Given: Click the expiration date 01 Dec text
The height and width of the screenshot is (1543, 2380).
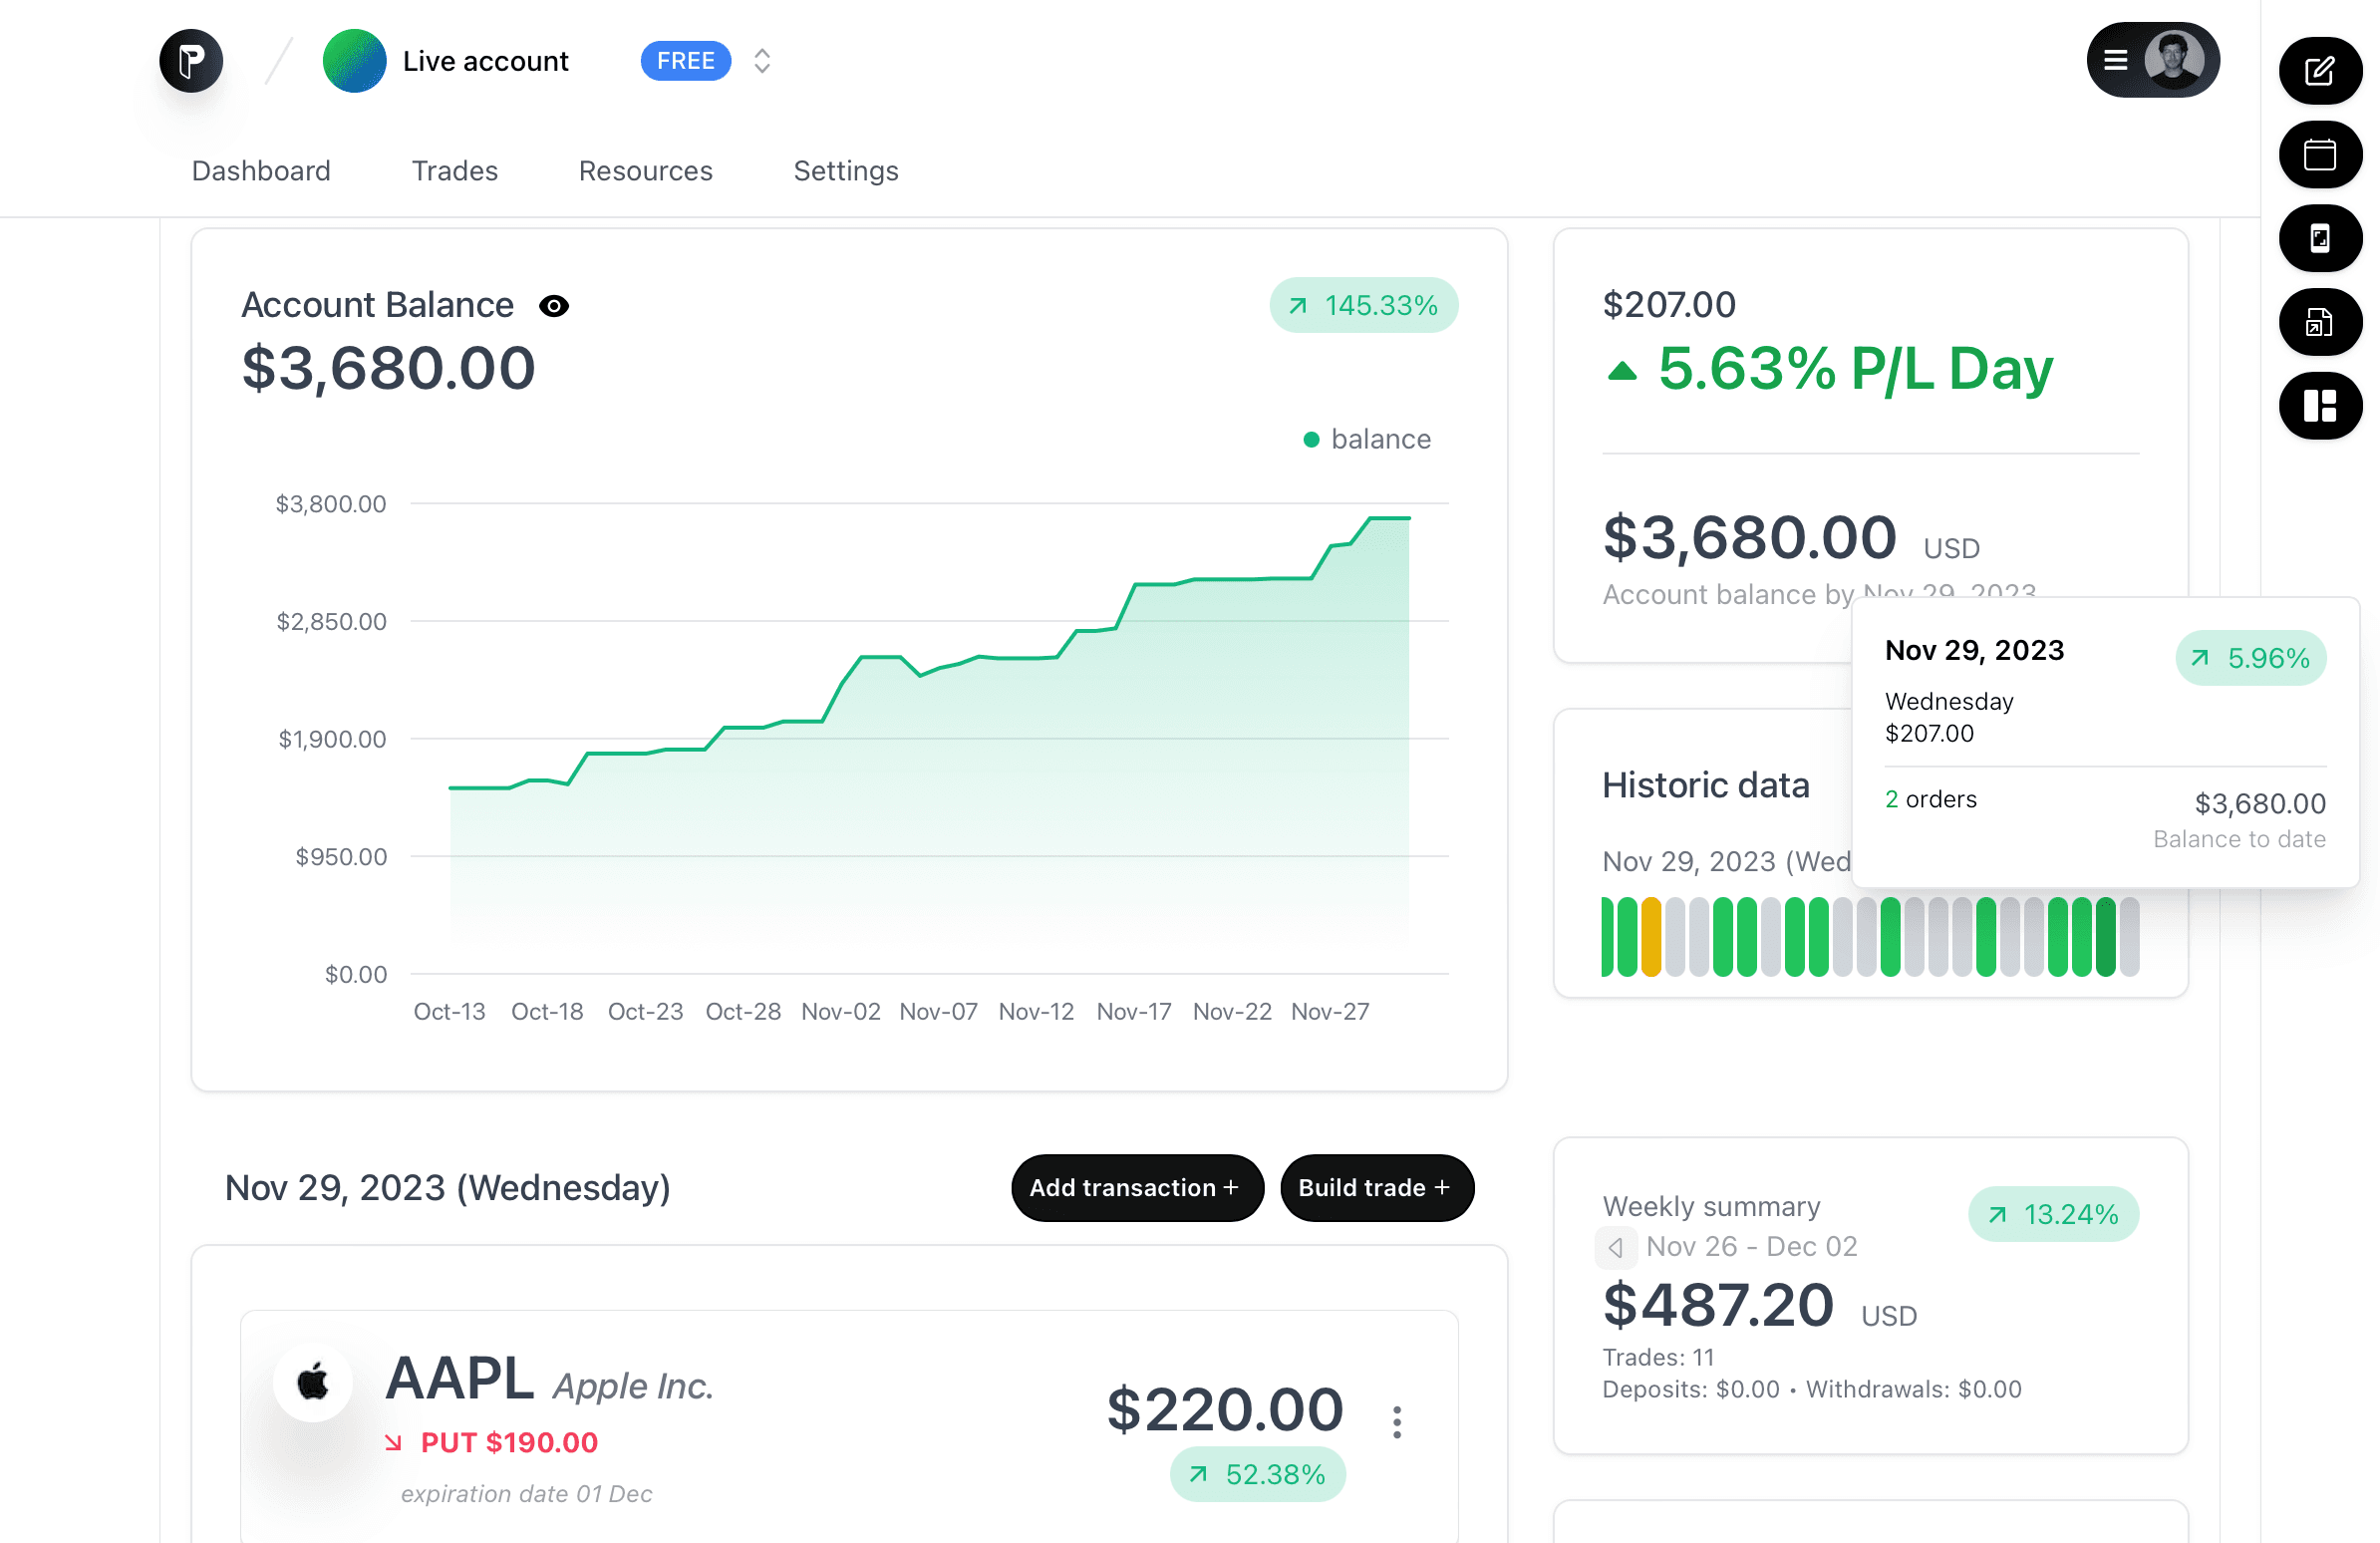Looking at the screenshot, I should coord(527,1494).
